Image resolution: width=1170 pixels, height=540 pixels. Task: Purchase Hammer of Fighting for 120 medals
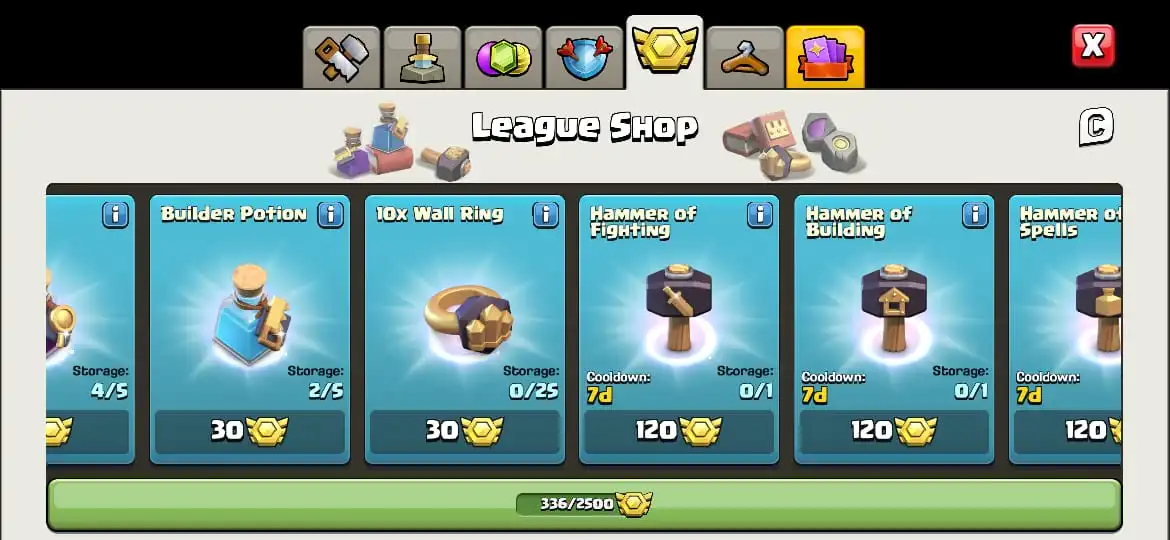(x=679, y=431)
